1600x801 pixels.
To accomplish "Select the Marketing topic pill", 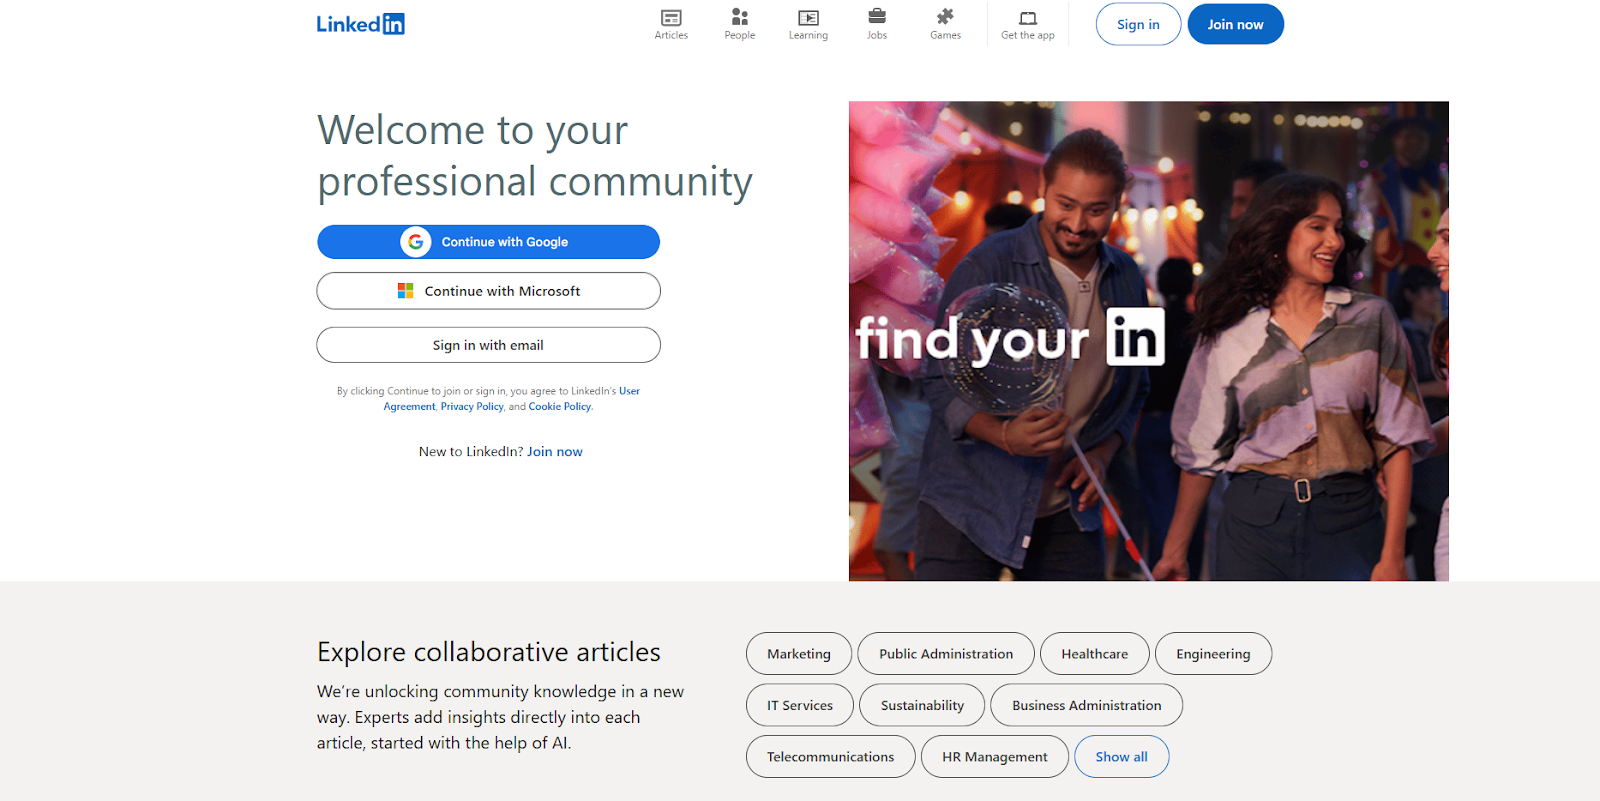I will (x=799, y=654).
